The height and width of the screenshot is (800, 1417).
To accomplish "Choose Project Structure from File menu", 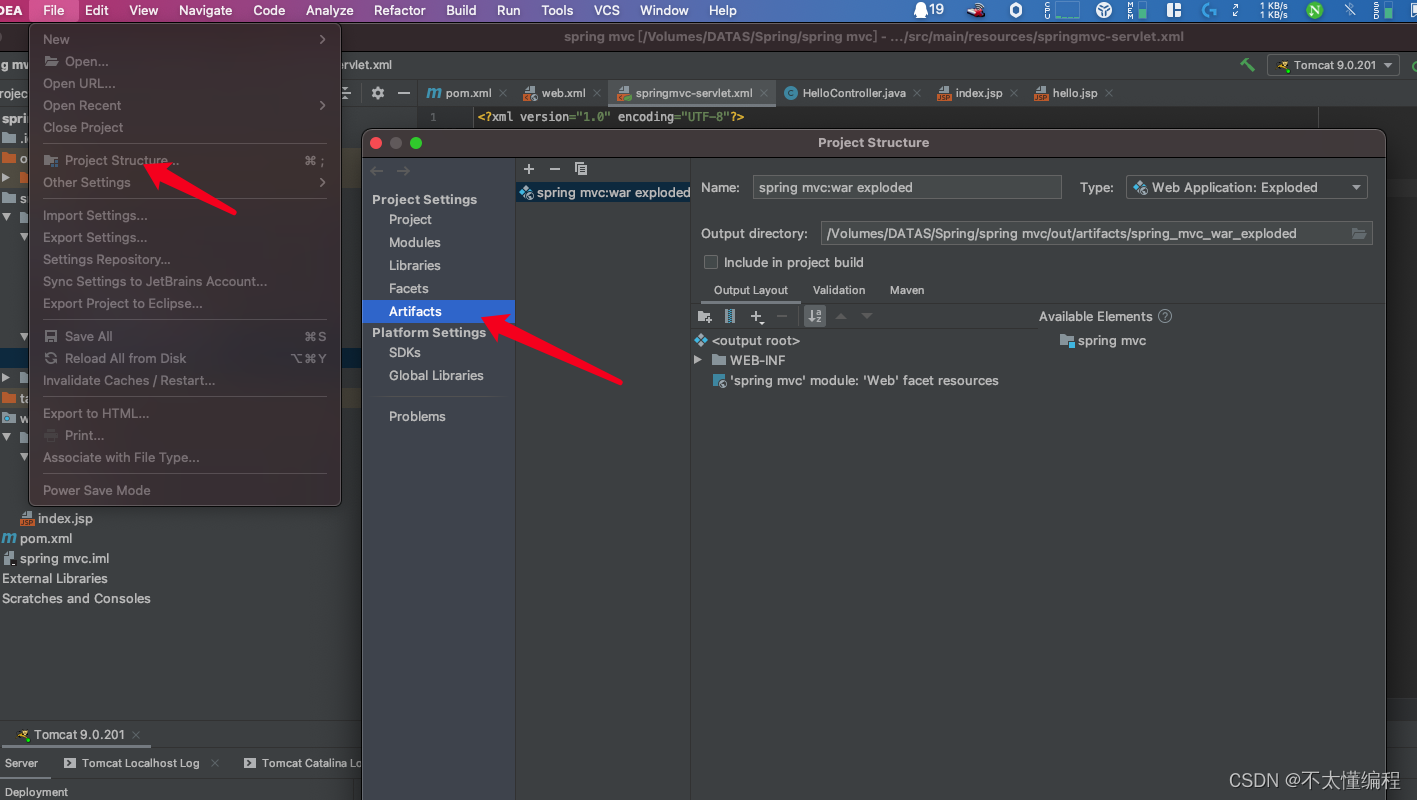I will pyautogui.click(x=185, y=160).
